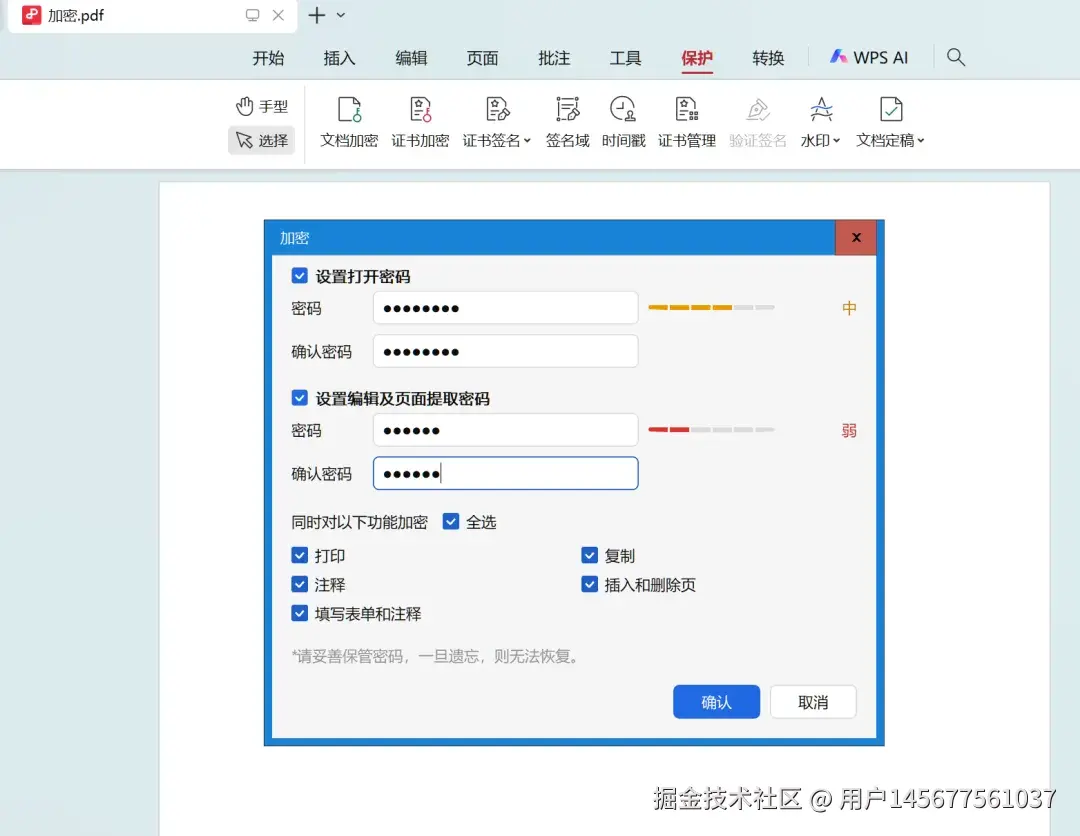
Task: Switch to the 转换 ribbon tab
Action: click(768, 57)
